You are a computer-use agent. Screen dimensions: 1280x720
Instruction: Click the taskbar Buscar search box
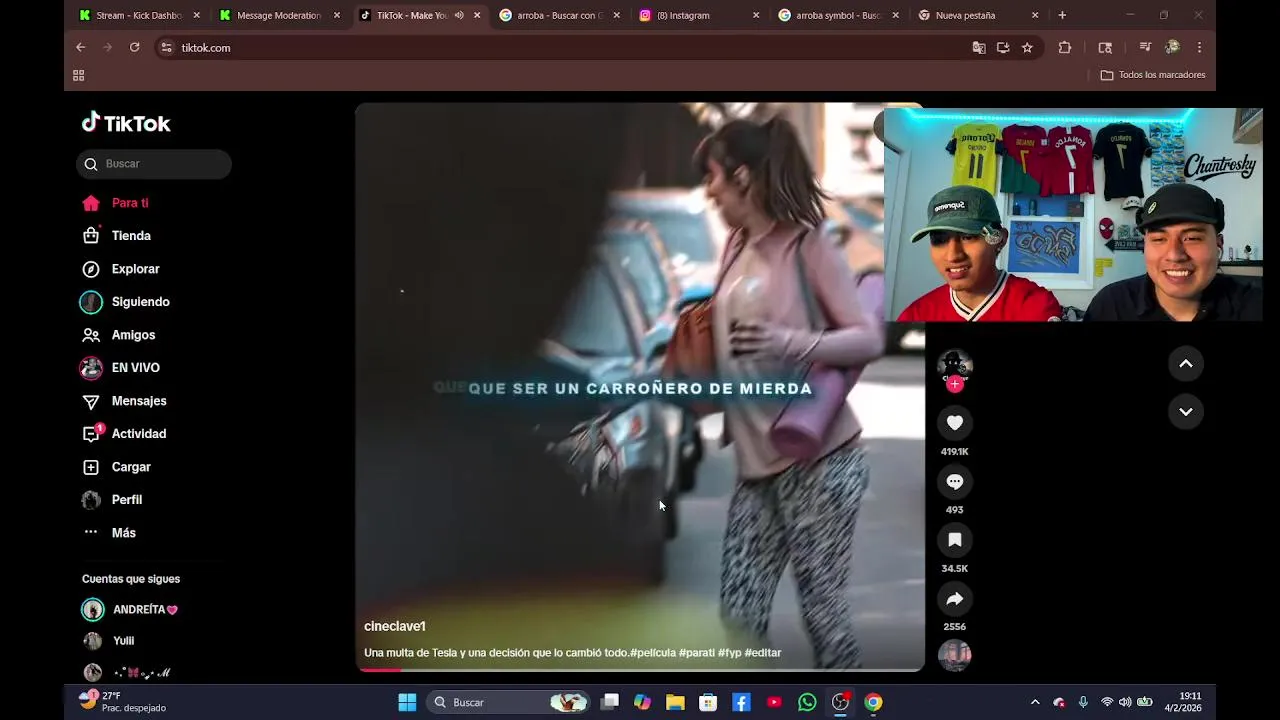pyautogui.click(x=510, y=702)
